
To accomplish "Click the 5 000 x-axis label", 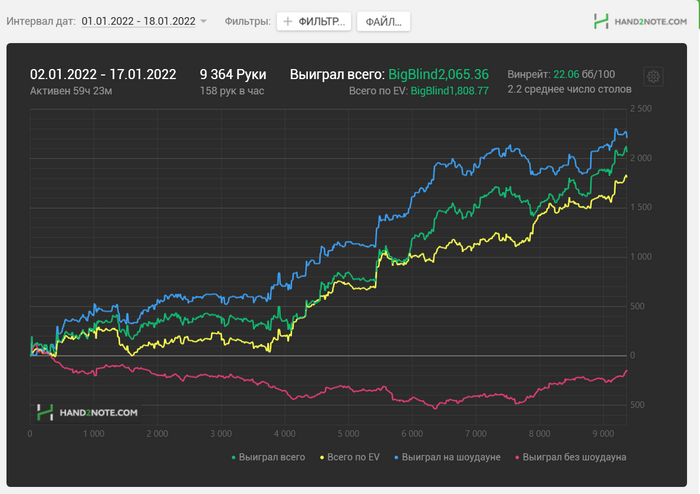I will pyautogui.click(x=348, y=434).
